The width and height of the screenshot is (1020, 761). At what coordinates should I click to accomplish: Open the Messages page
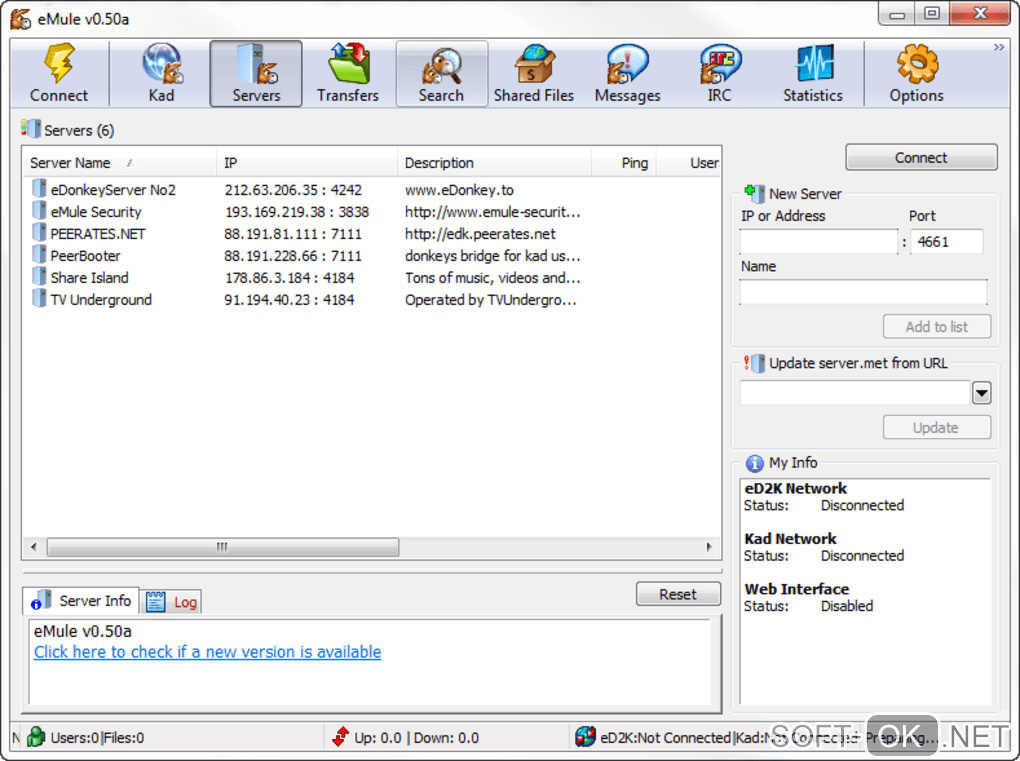click(628, 73)
